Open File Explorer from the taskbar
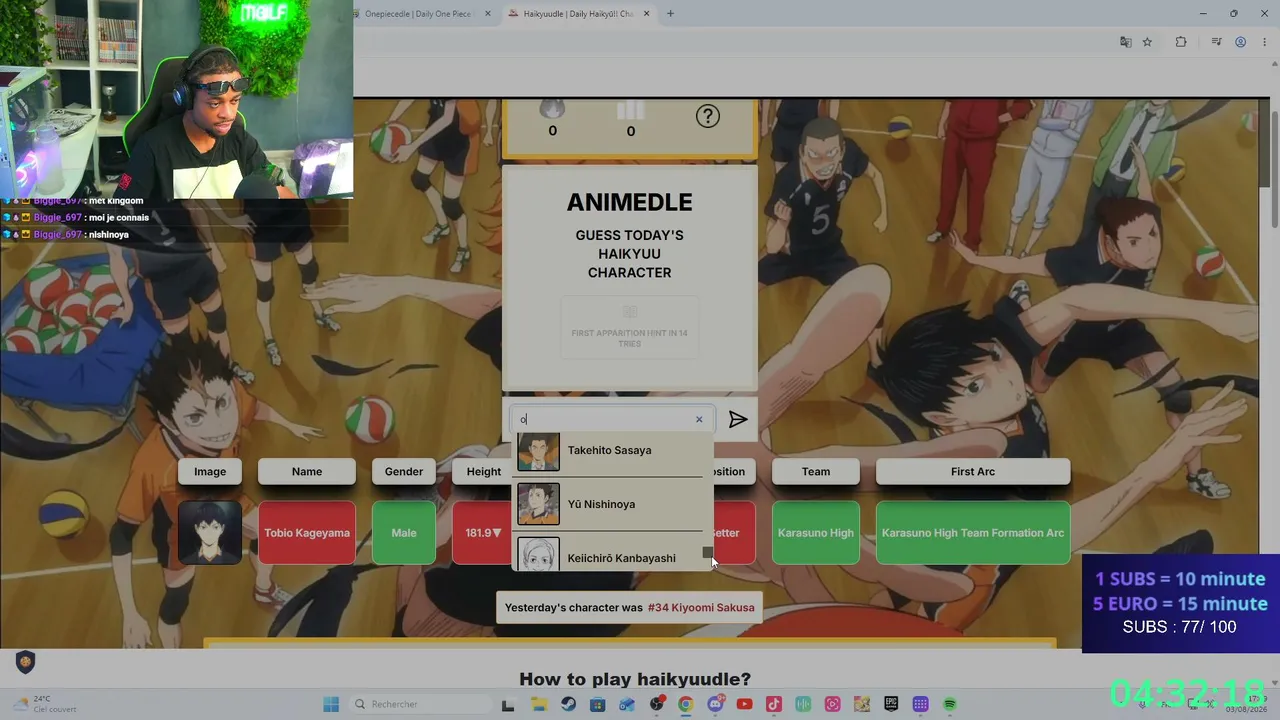The height and width of the screenshot is (720, 1280). pos(537,704)
